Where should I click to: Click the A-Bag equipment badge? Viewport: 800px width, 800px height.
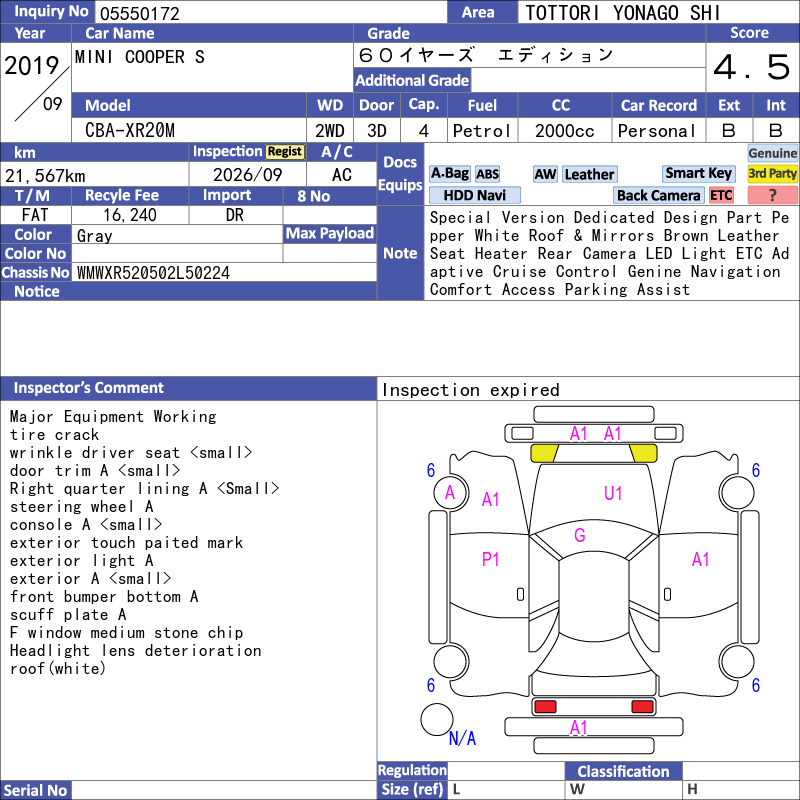click(x=449, y=174)
